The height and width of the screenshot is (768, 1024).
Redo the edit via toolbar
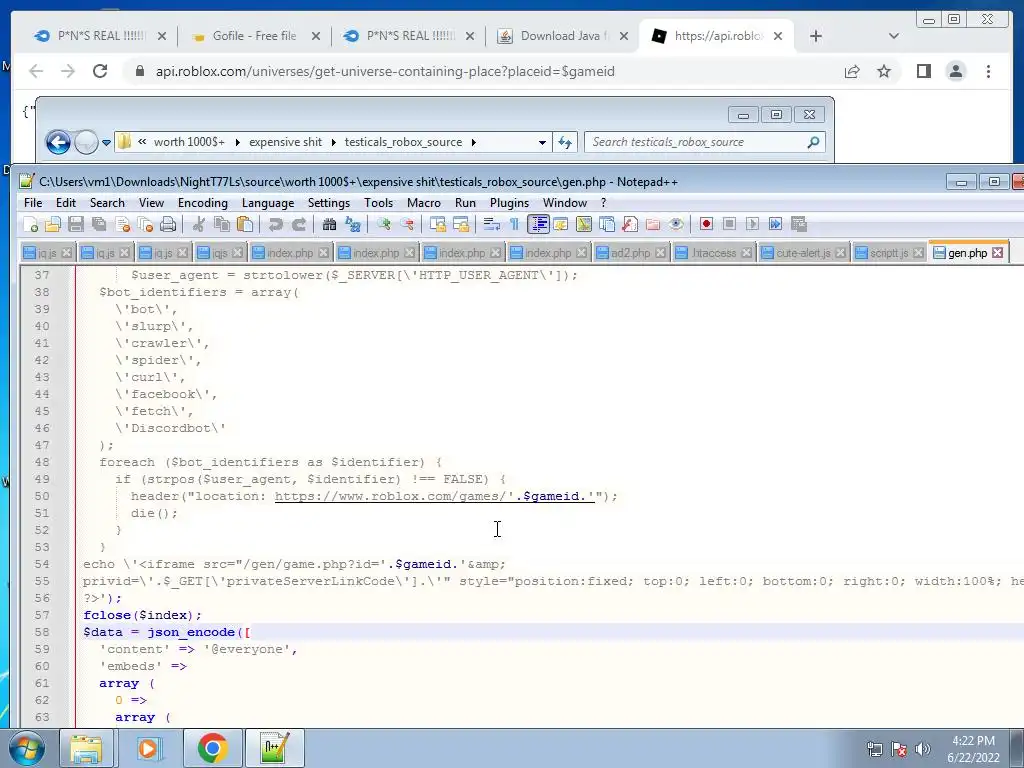point(298,225)
